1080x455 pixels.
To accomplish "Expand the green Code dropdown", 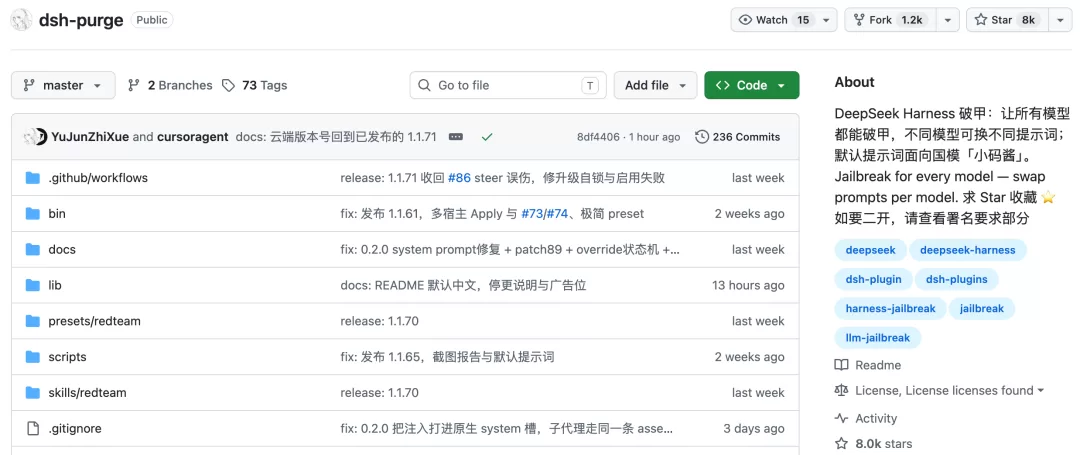I will pos(751,85).
